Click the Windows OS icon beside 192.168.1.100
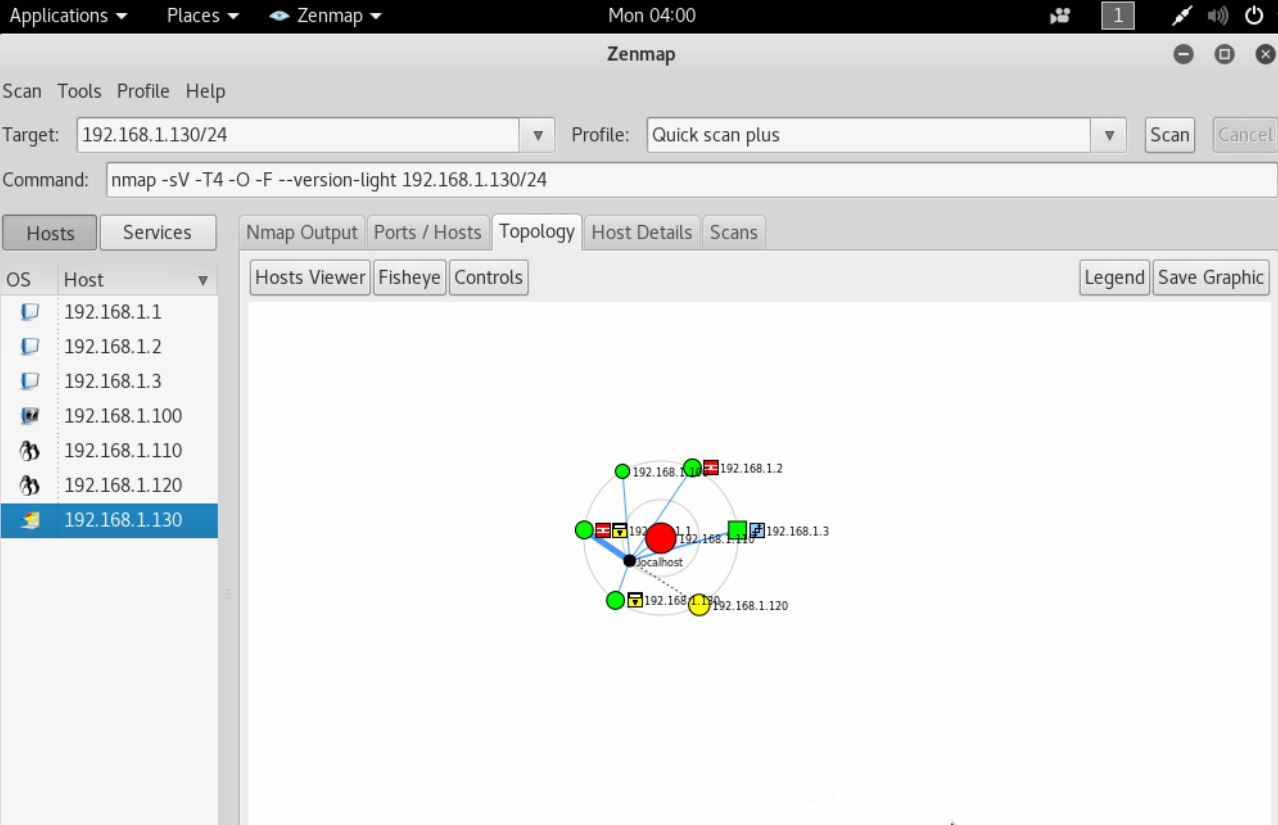This screenshot has width=1278, height=825. [29, 415]
